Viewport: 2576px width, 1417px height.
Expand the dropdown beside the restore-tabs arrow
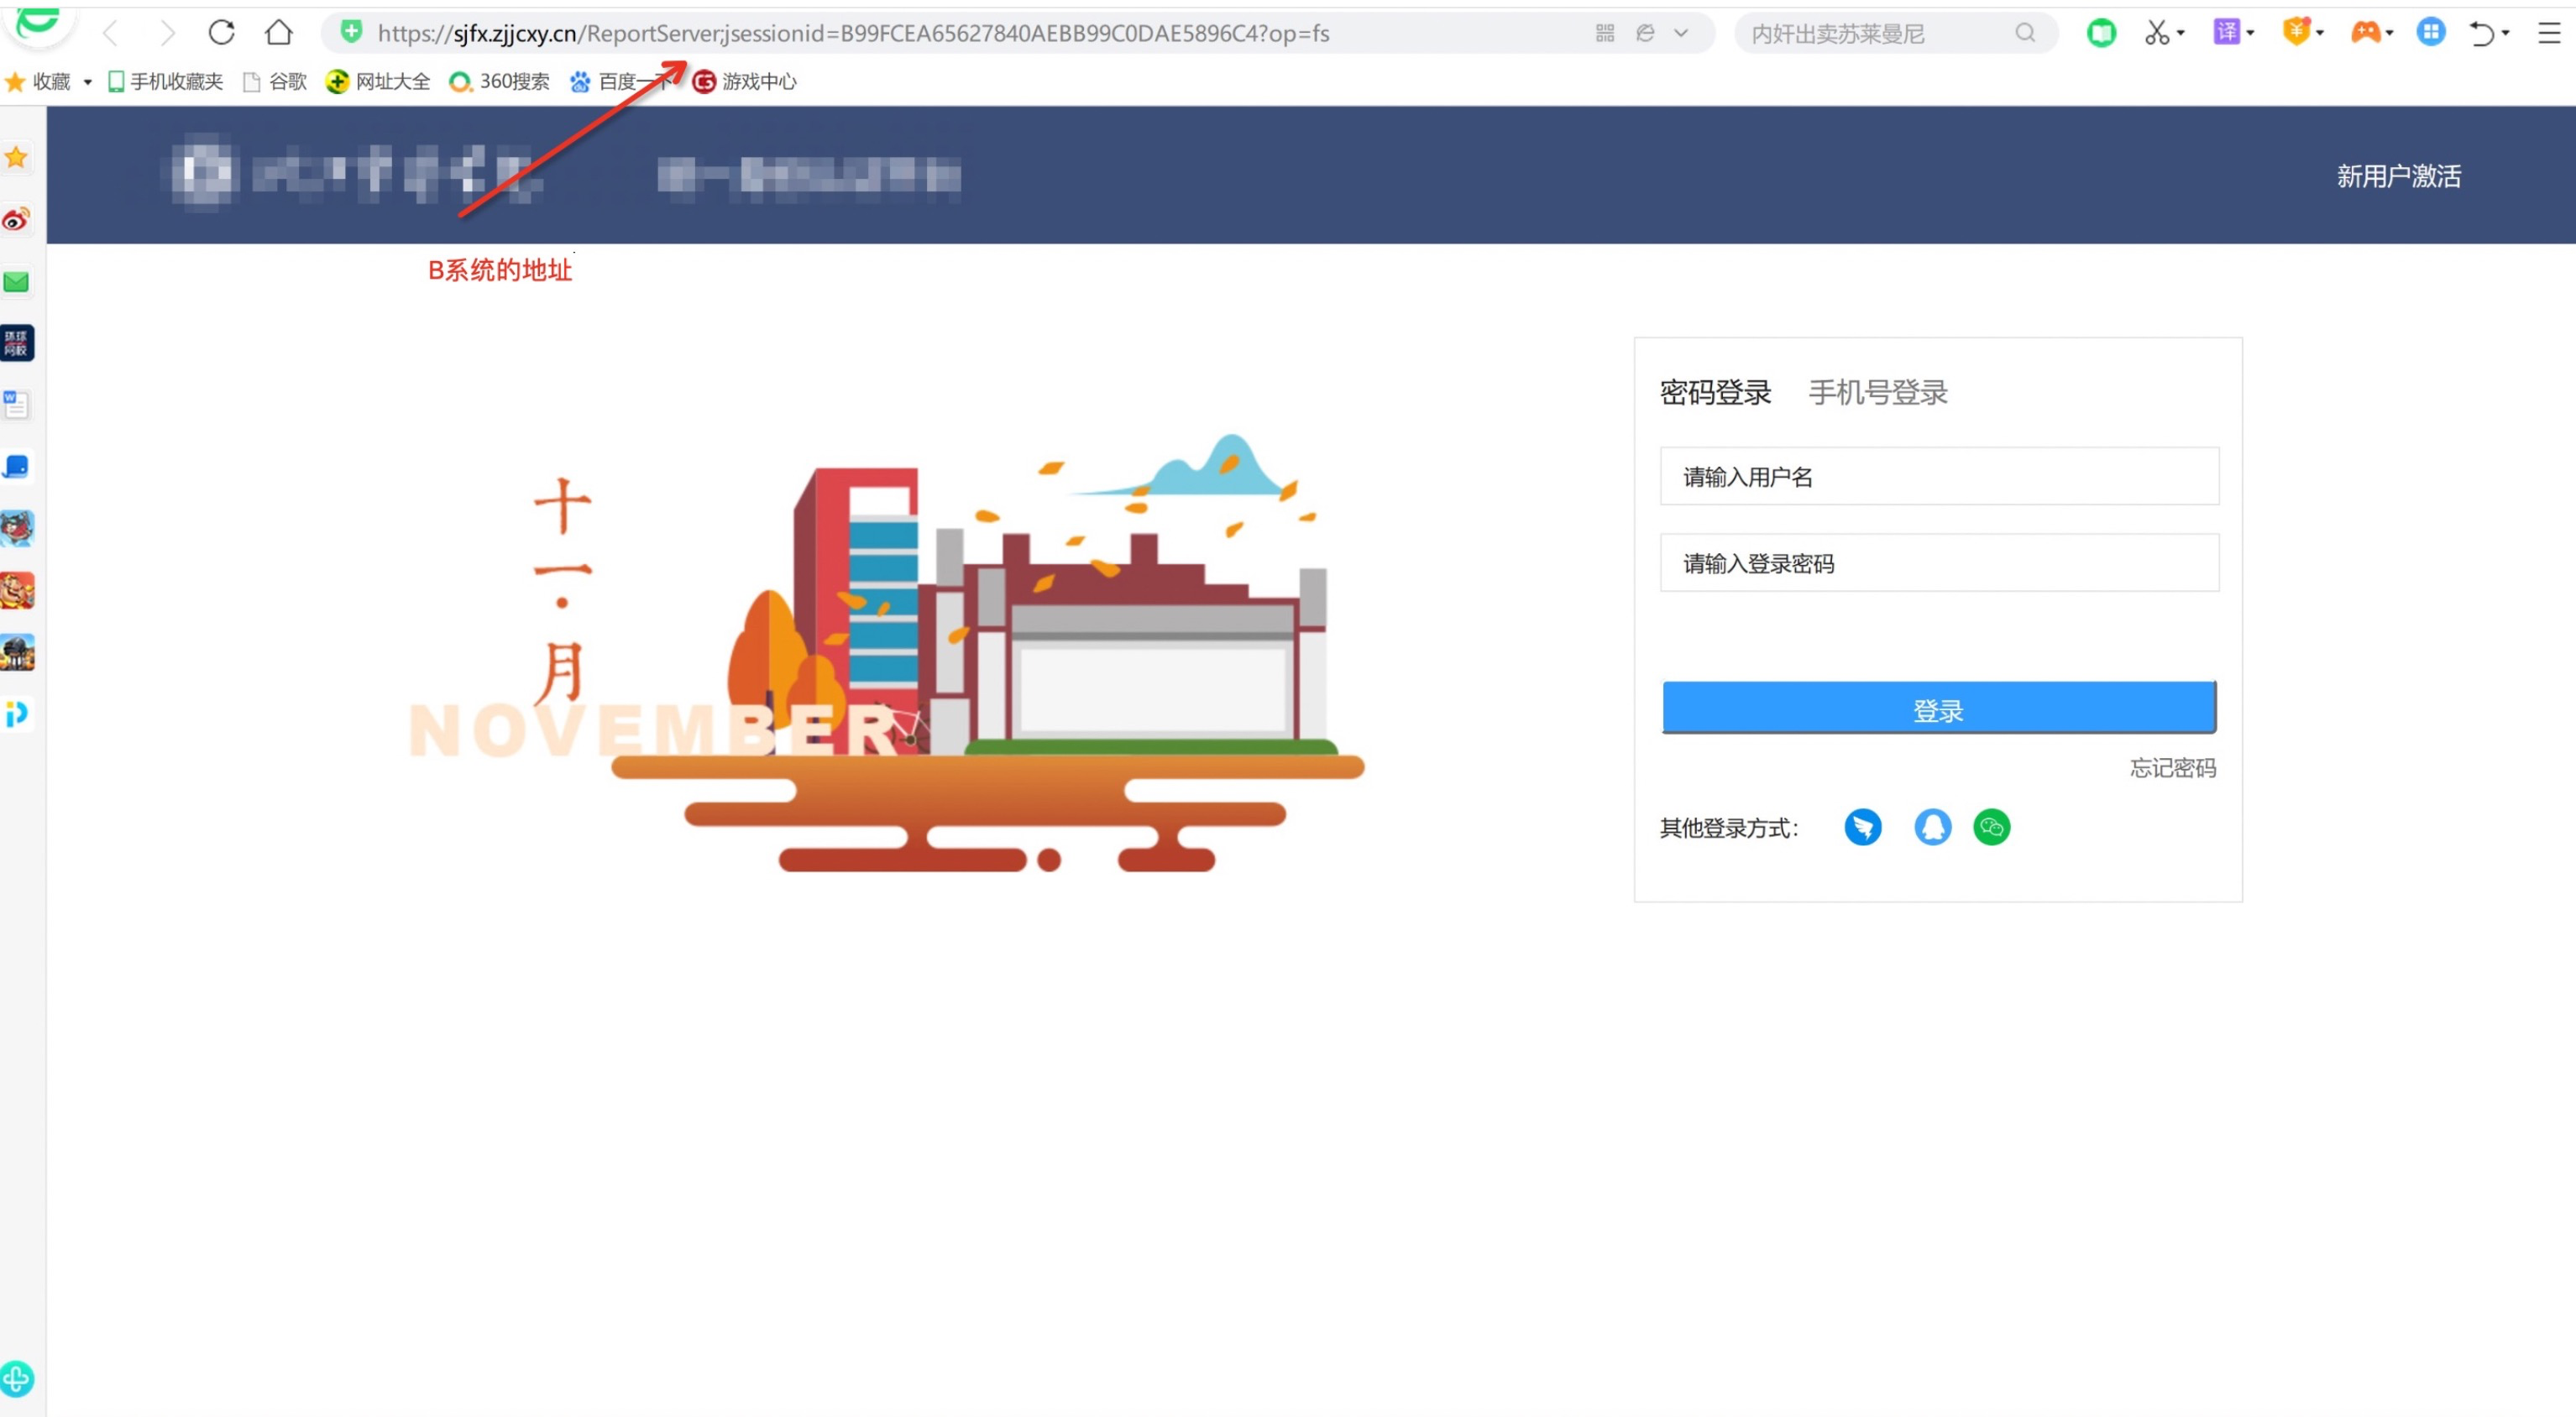(2508, 33)
